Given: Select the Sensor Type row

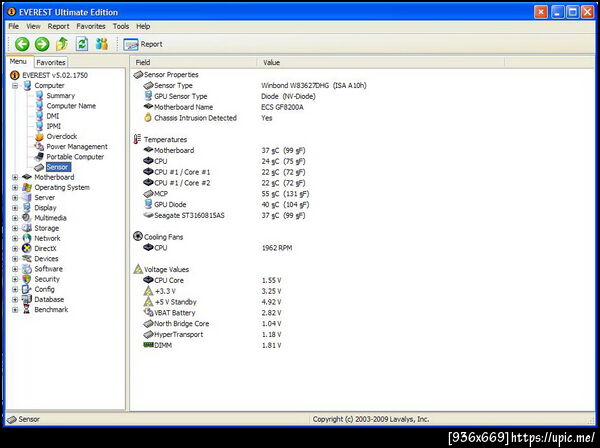Looking at the screenshot, I should click(x=255, y=86).
